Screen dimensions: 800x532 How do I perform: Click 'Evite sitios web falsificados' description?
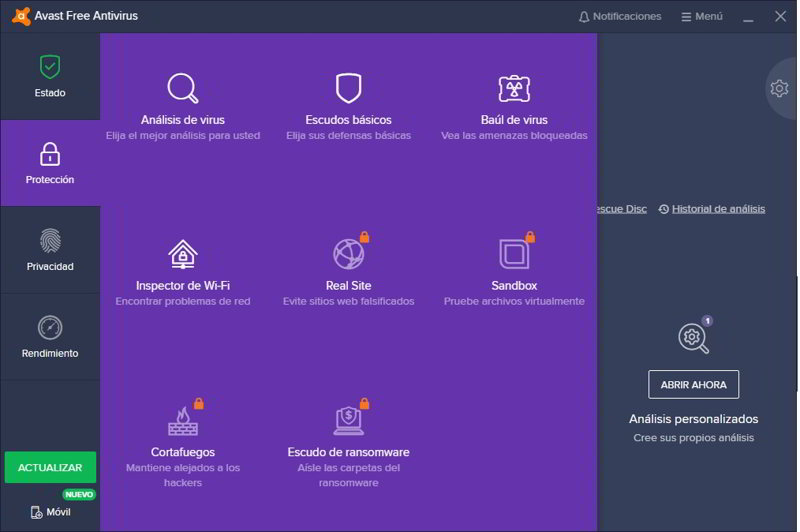coord(348,301)
